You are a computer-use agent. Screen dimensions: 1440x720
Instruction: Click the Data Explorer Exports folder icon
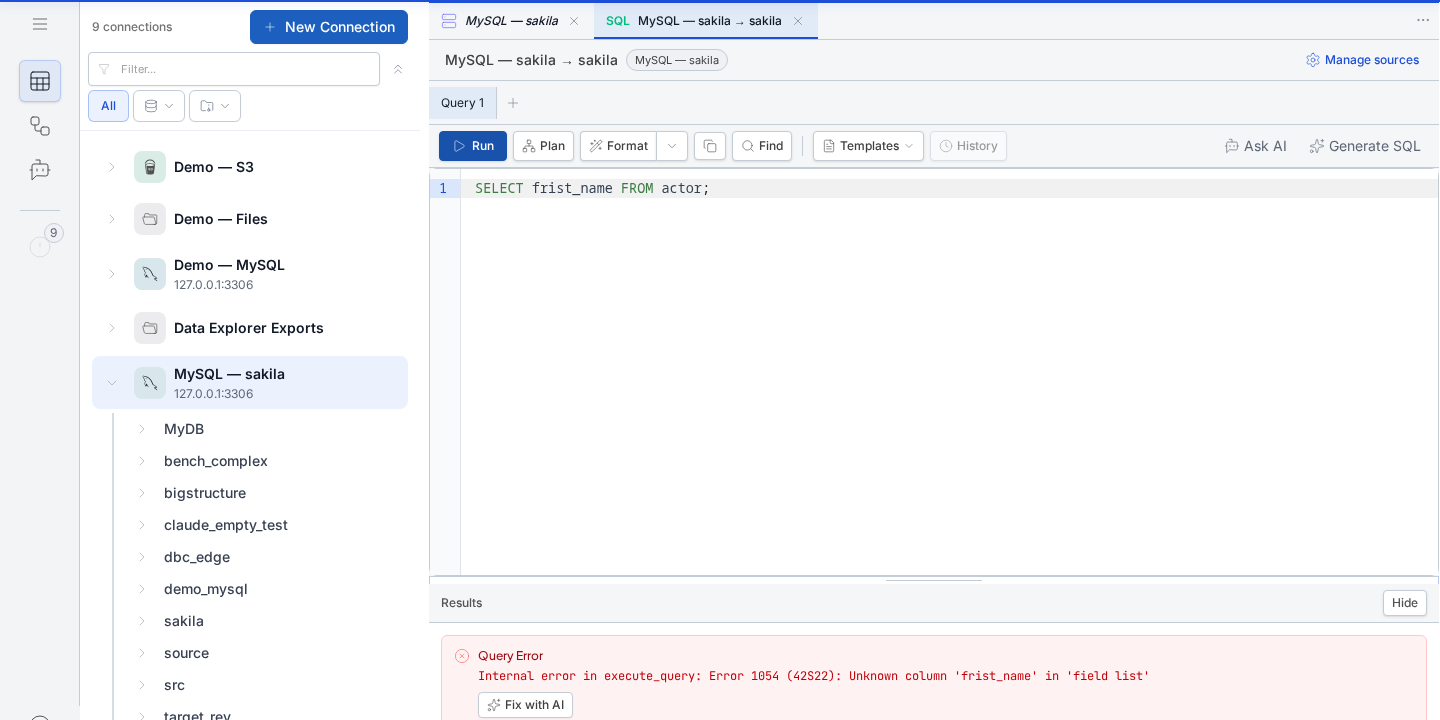(150, 328)
